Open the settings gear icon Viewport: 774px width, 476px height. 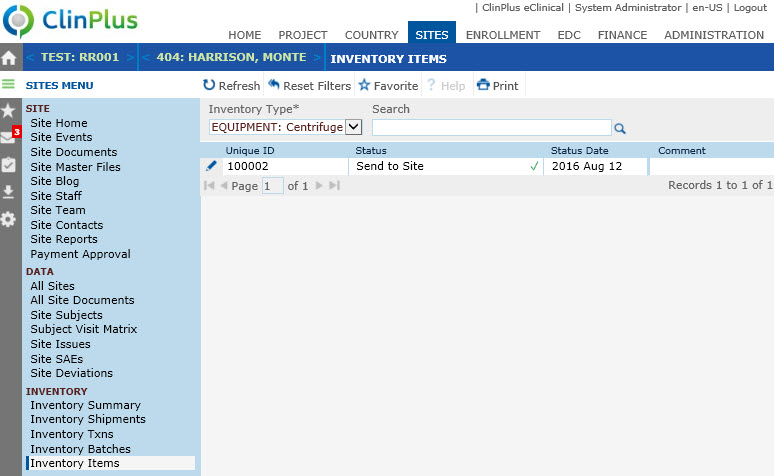click(9, 219)
